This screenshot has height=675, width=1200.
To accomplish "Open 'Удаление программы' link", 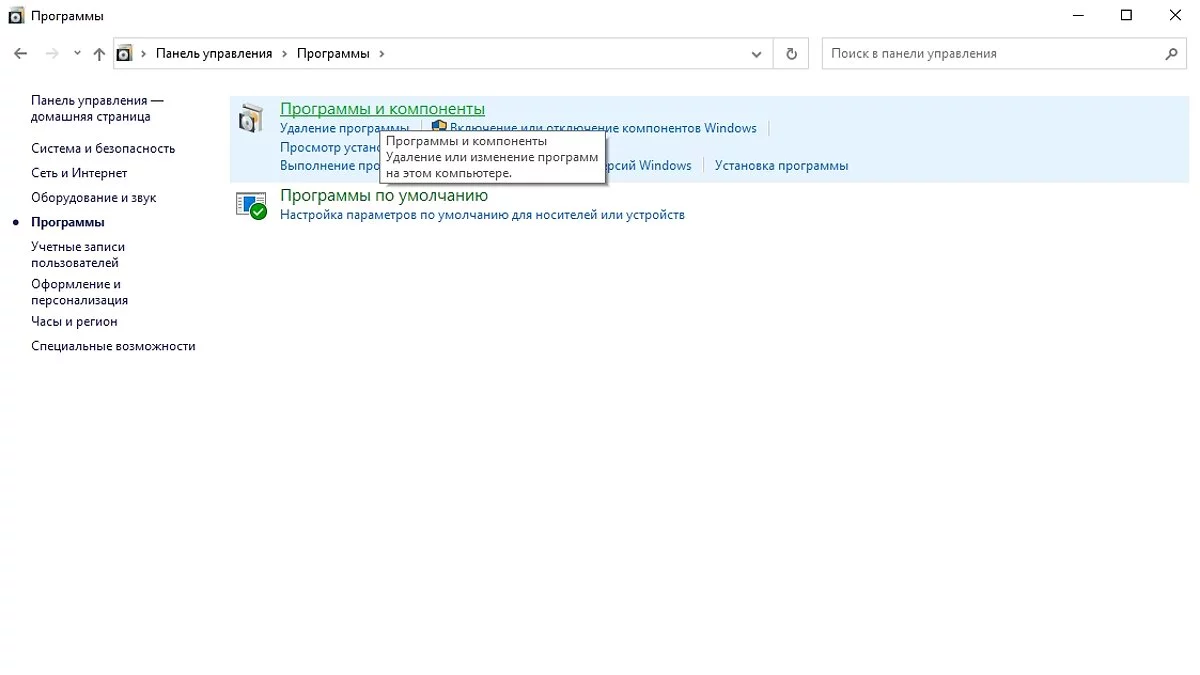I will tap(344, 128).
